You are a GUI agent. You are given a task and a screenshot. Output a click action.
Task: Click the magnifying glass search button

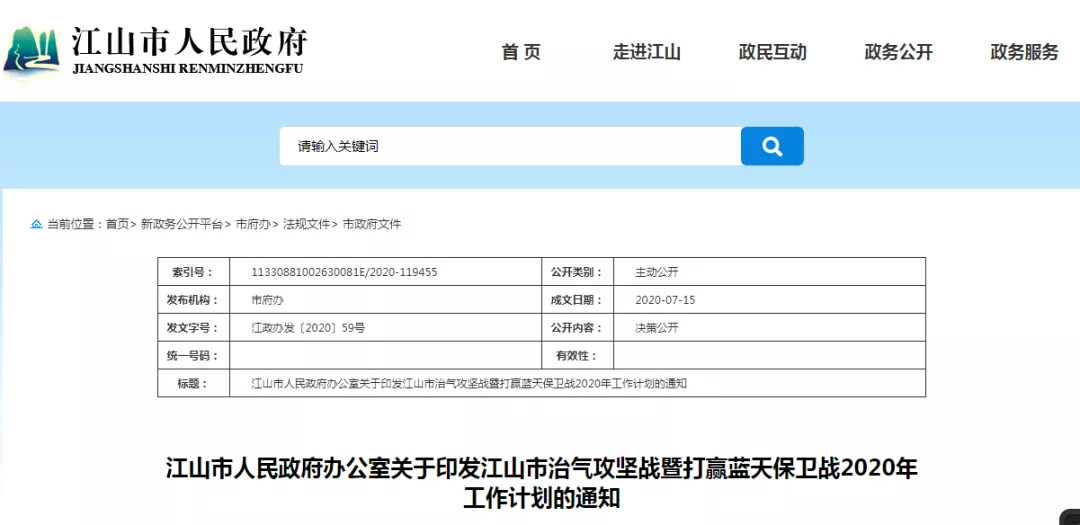[x=771, y=146]
